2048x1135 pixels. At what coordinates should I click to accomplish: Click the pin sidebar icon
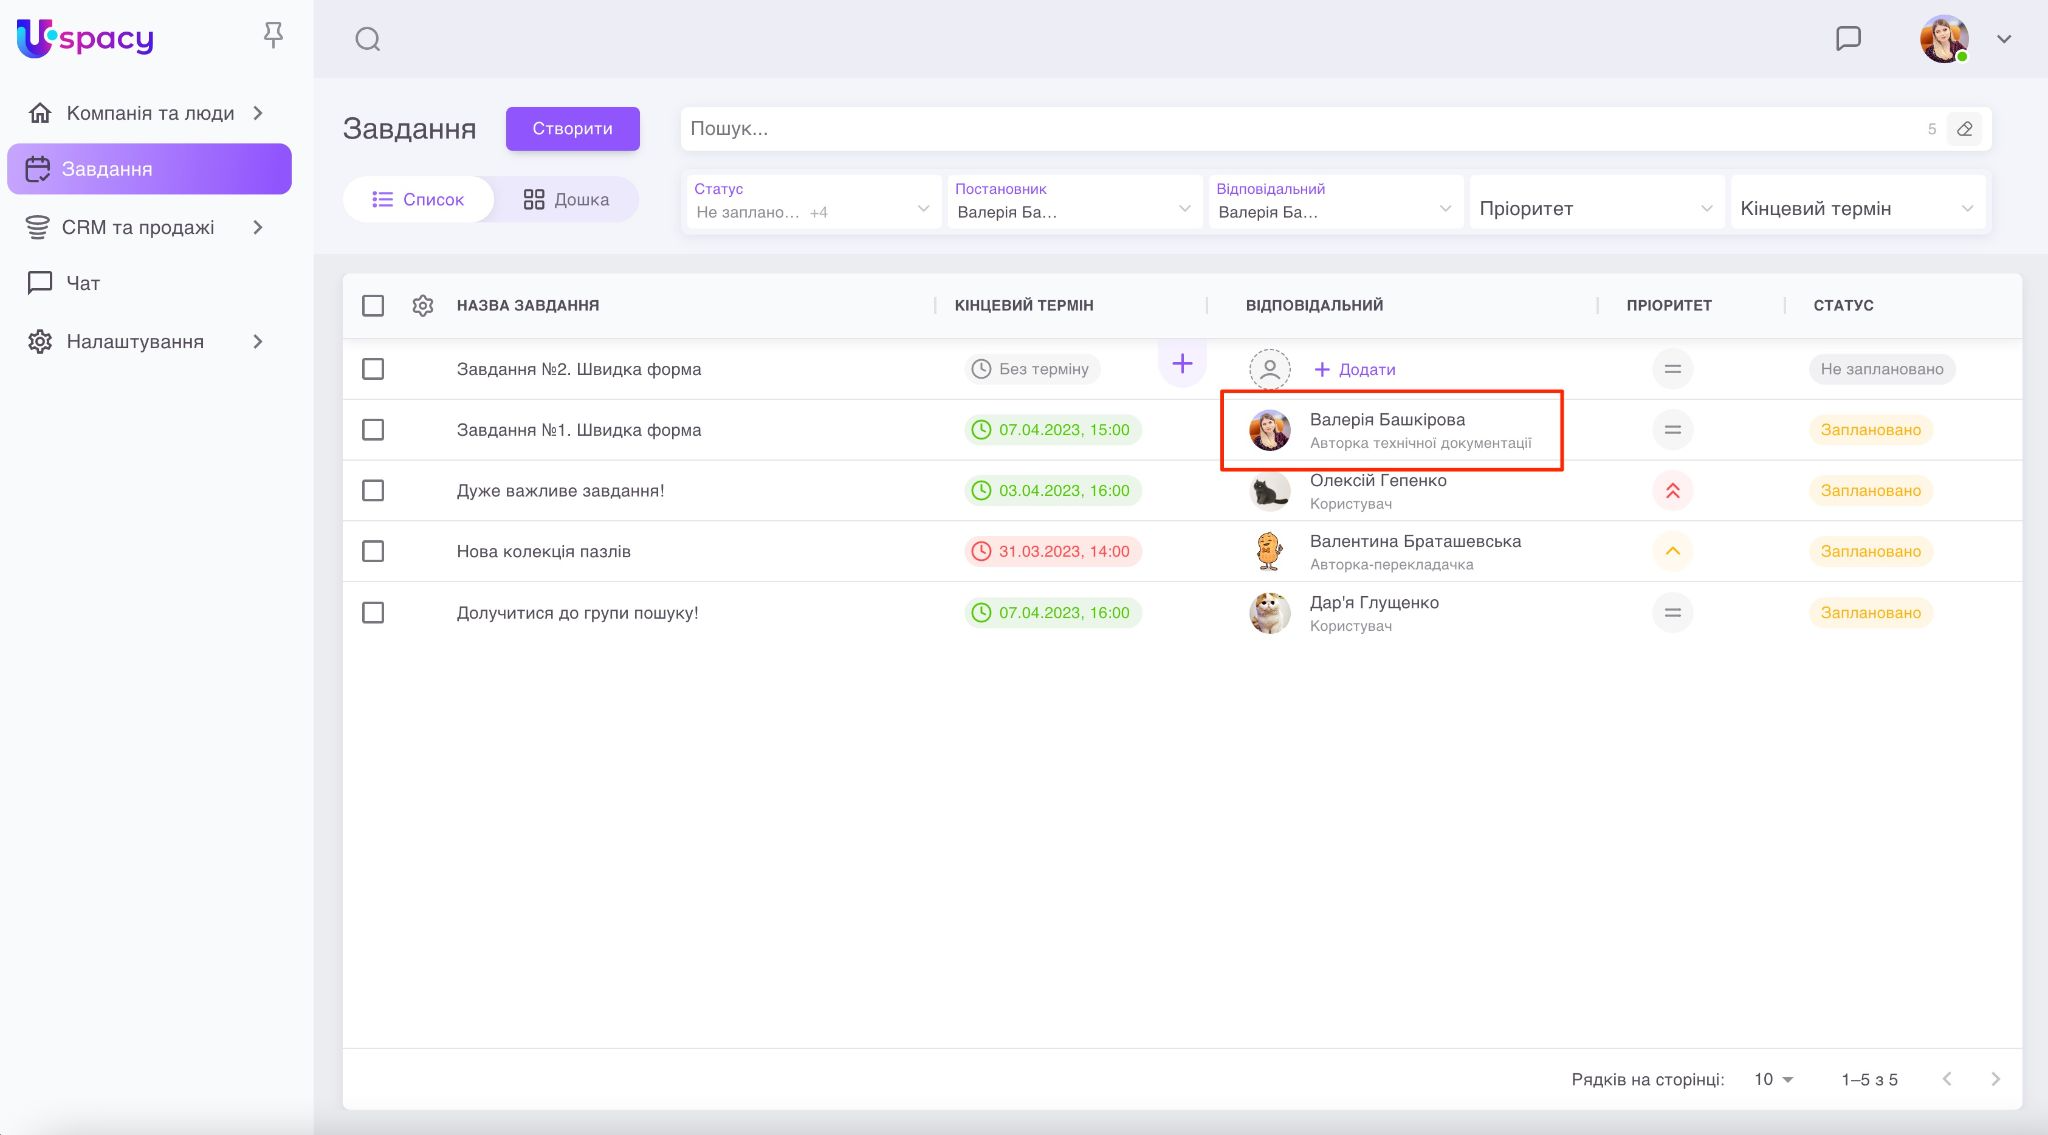pyautogui.click(x=273, y=36)
